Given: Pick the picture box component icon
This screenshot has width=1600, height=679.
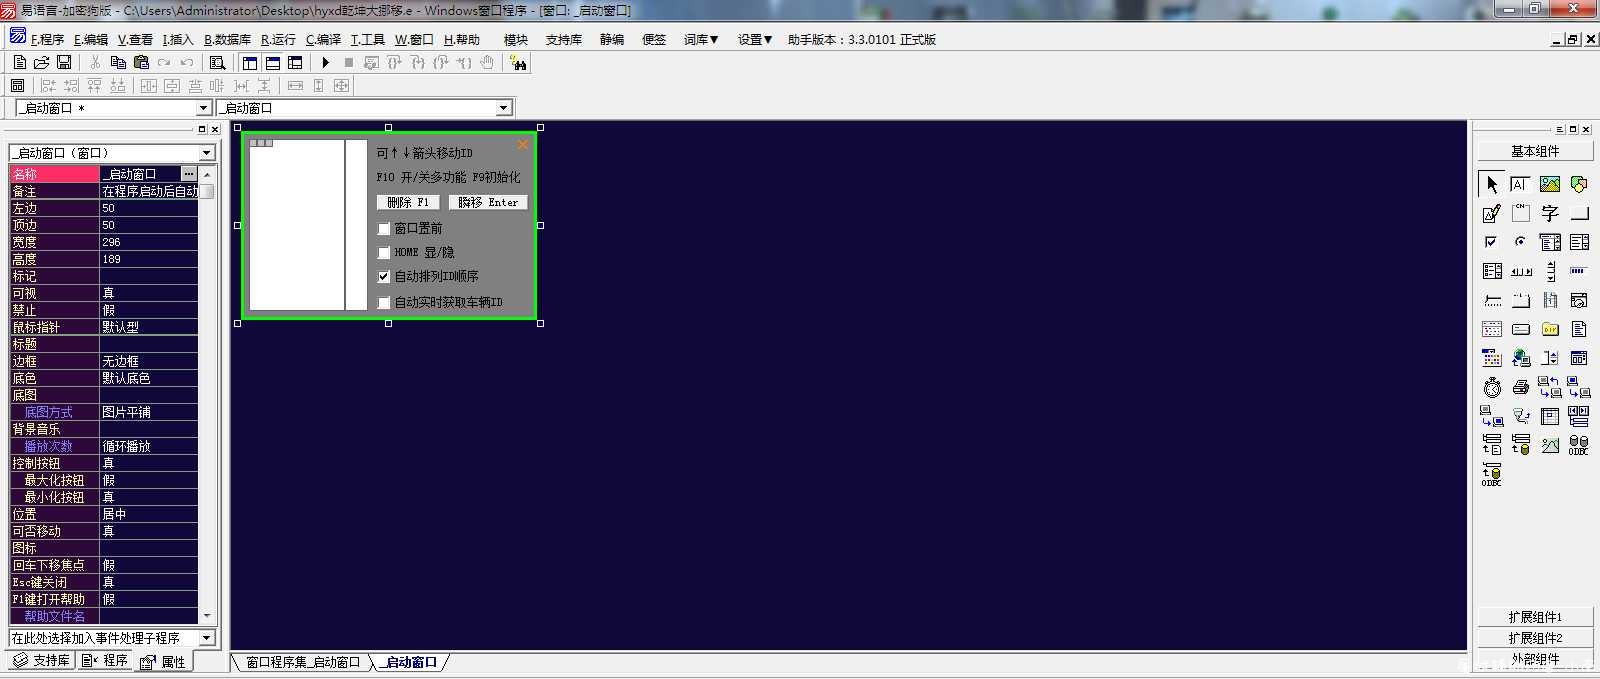Looking at the screenshot, I should (1550, 184).
